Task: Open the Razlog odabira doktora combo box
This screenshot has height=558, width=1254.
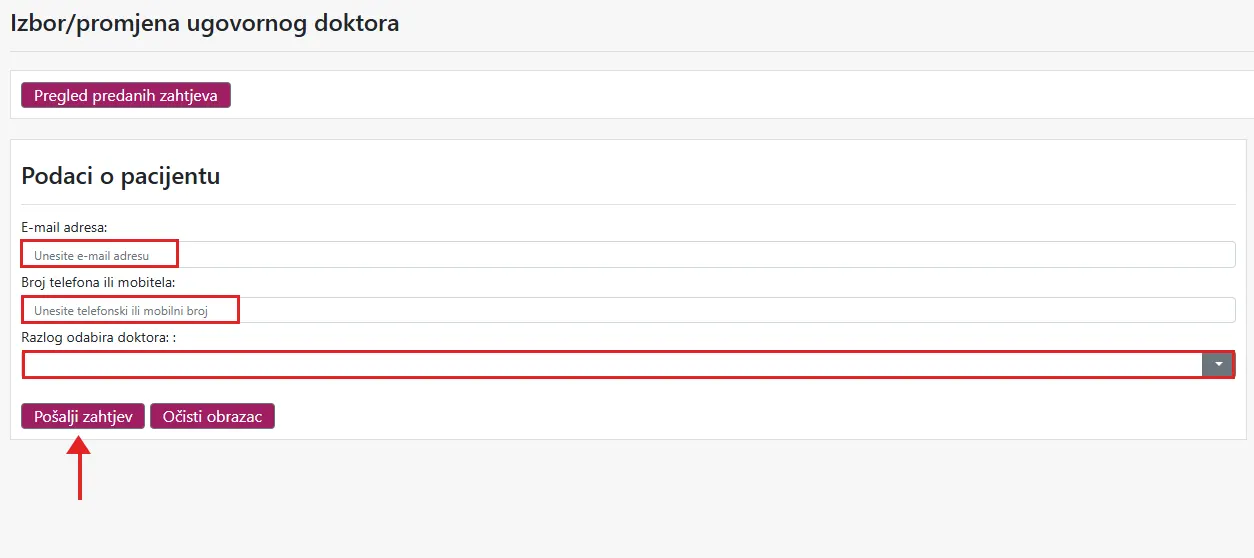Action: click(612, 365)
